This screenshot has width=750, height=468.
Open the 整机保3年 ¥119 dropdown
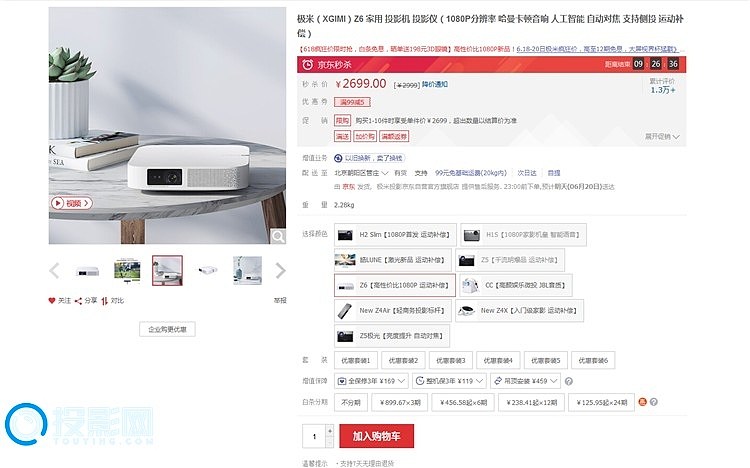coord(449,381)
